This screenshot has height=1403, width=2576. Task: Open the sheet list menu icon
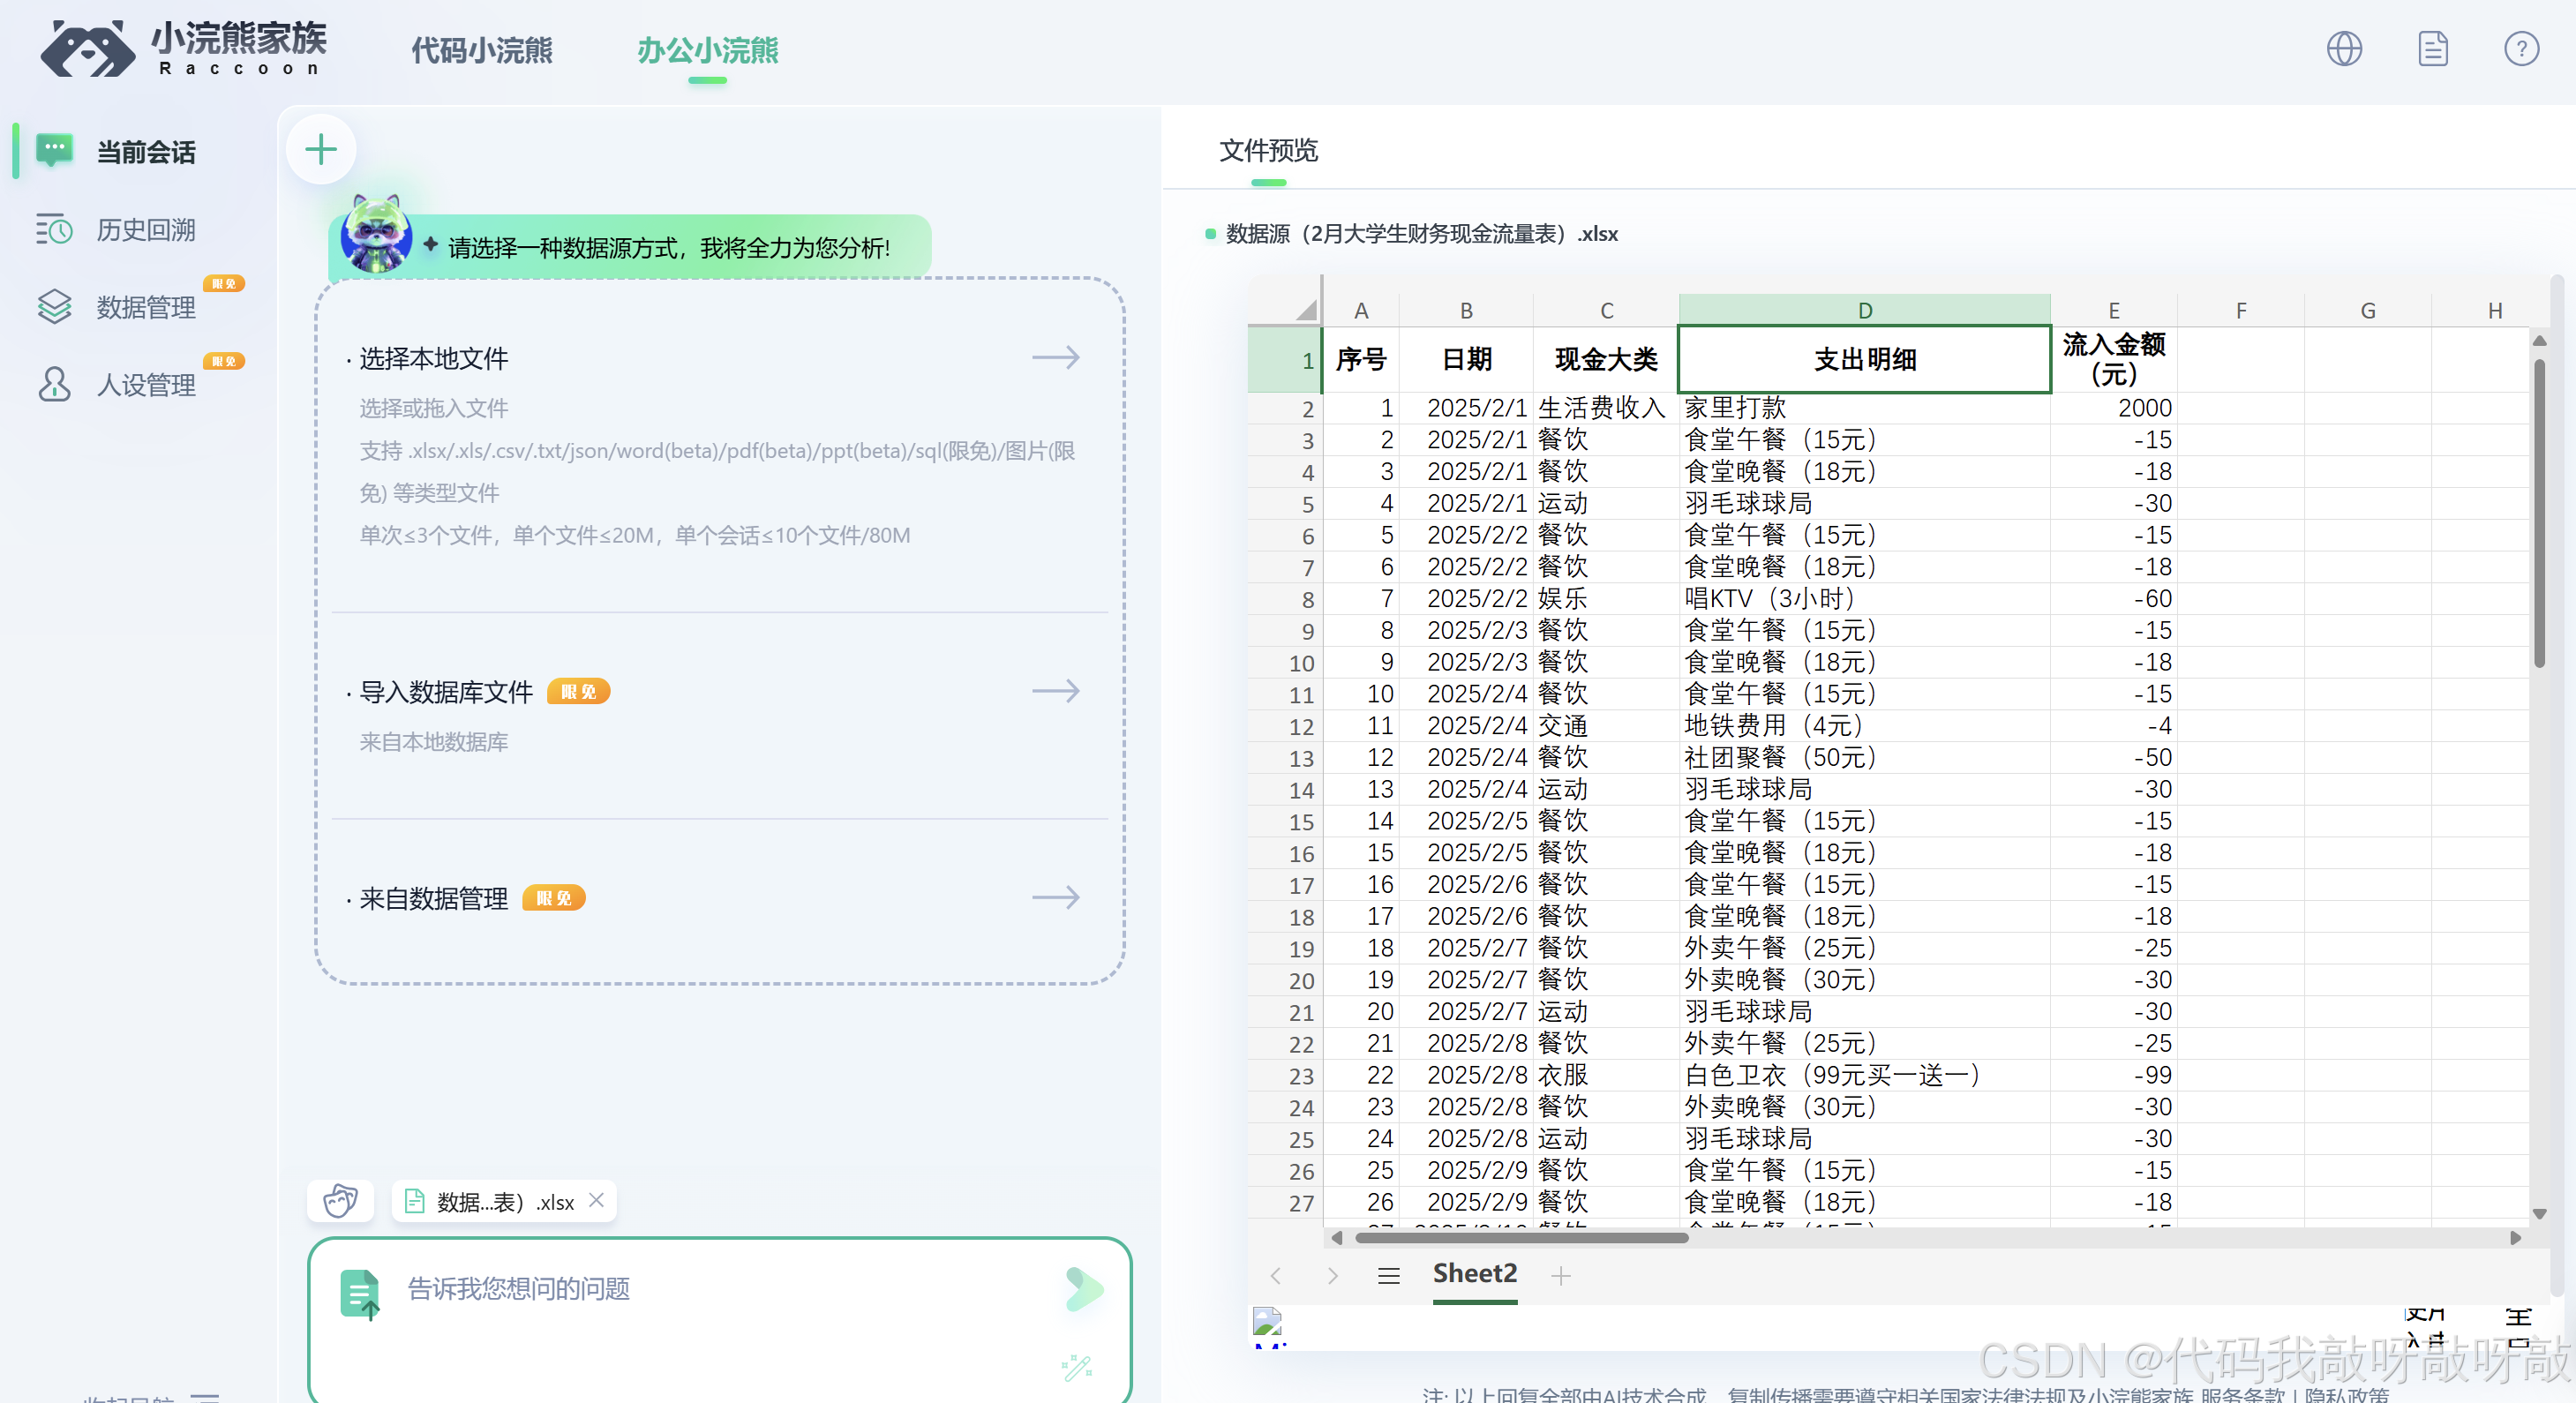point(1388,1275)
